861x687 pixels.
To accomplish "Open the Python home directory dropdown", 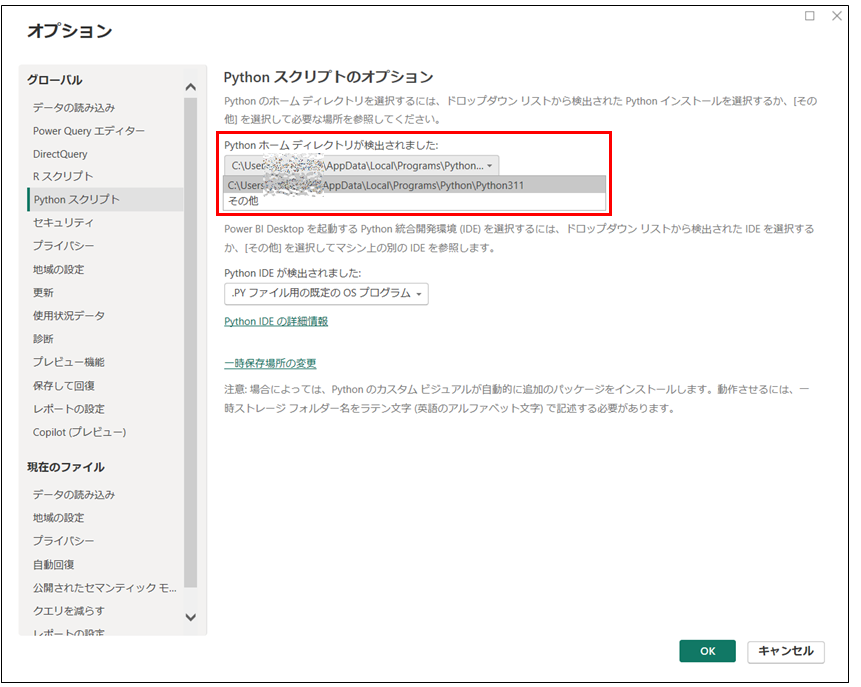I will [x=361, y=165].
